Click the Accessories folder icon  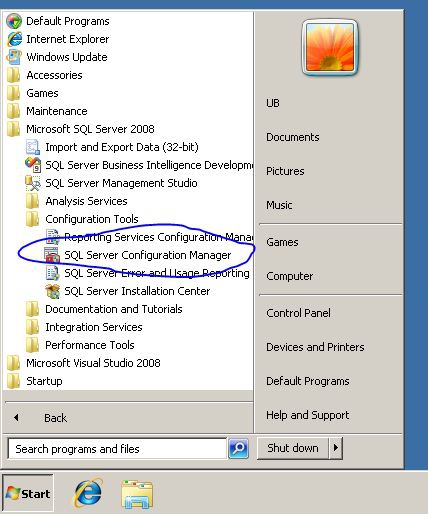click(x=14, y=75)
